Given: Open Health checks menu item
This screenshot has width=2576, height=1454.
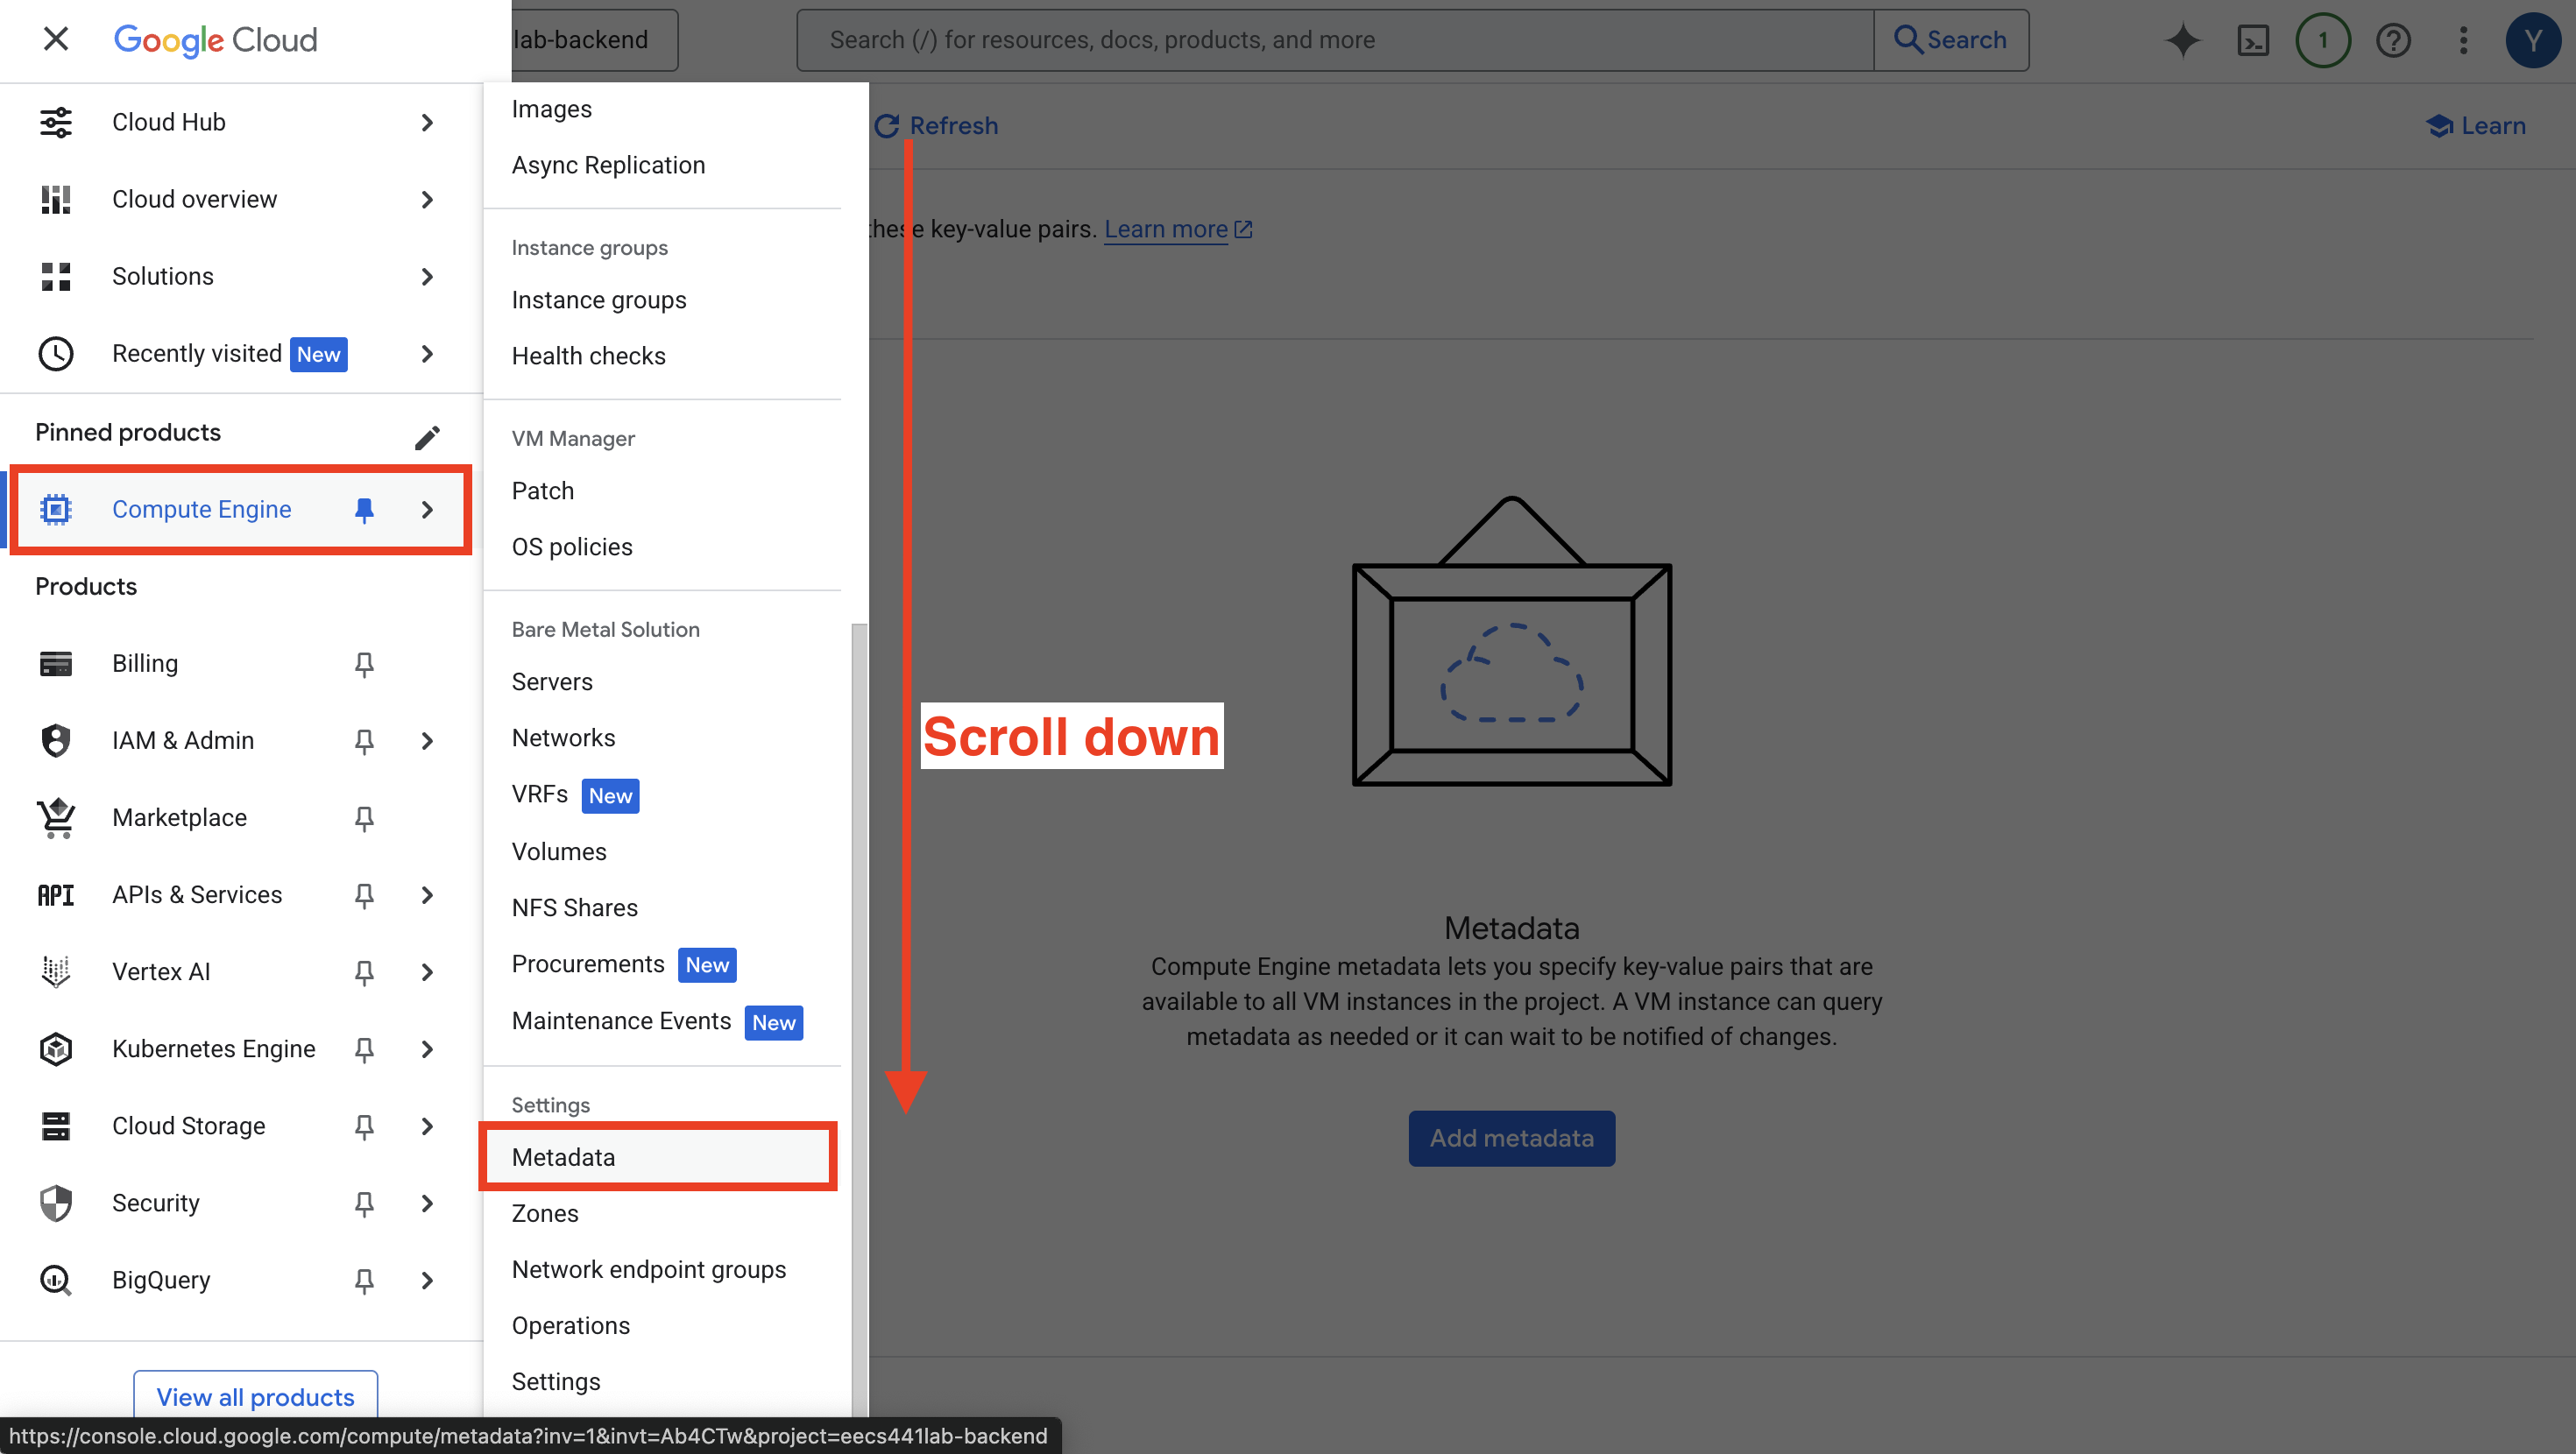Looking at the screenshot, I should tap(588, 356).
